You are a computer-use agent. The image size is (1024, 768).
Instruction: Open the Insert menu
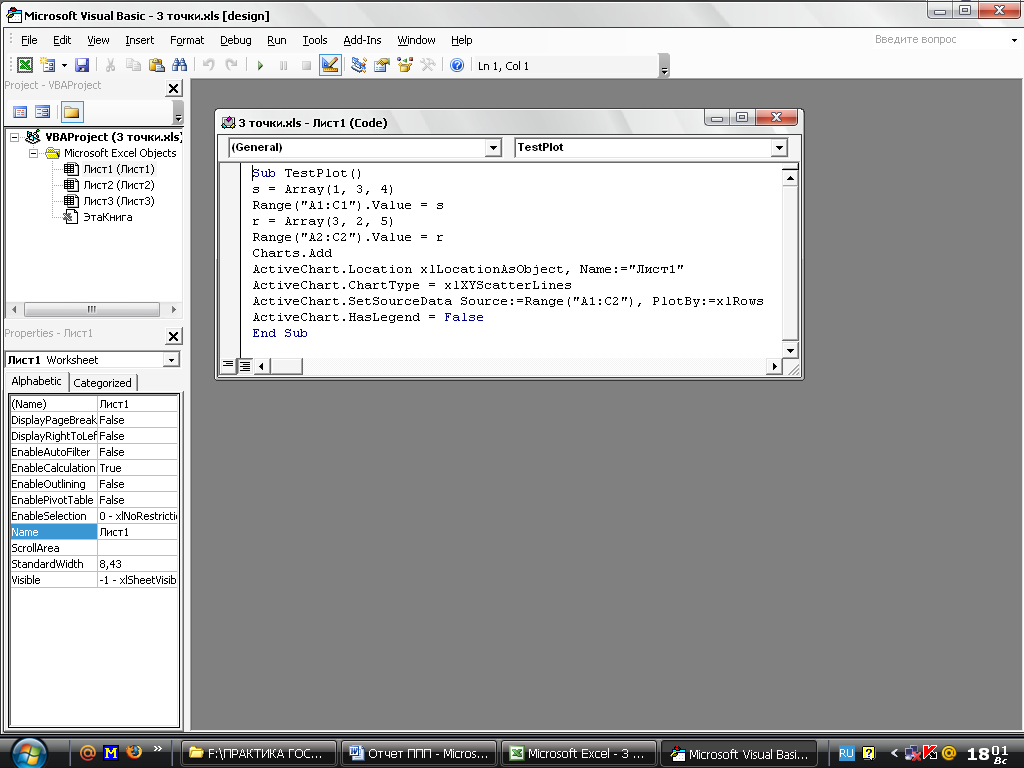click(x=140, y=40)
